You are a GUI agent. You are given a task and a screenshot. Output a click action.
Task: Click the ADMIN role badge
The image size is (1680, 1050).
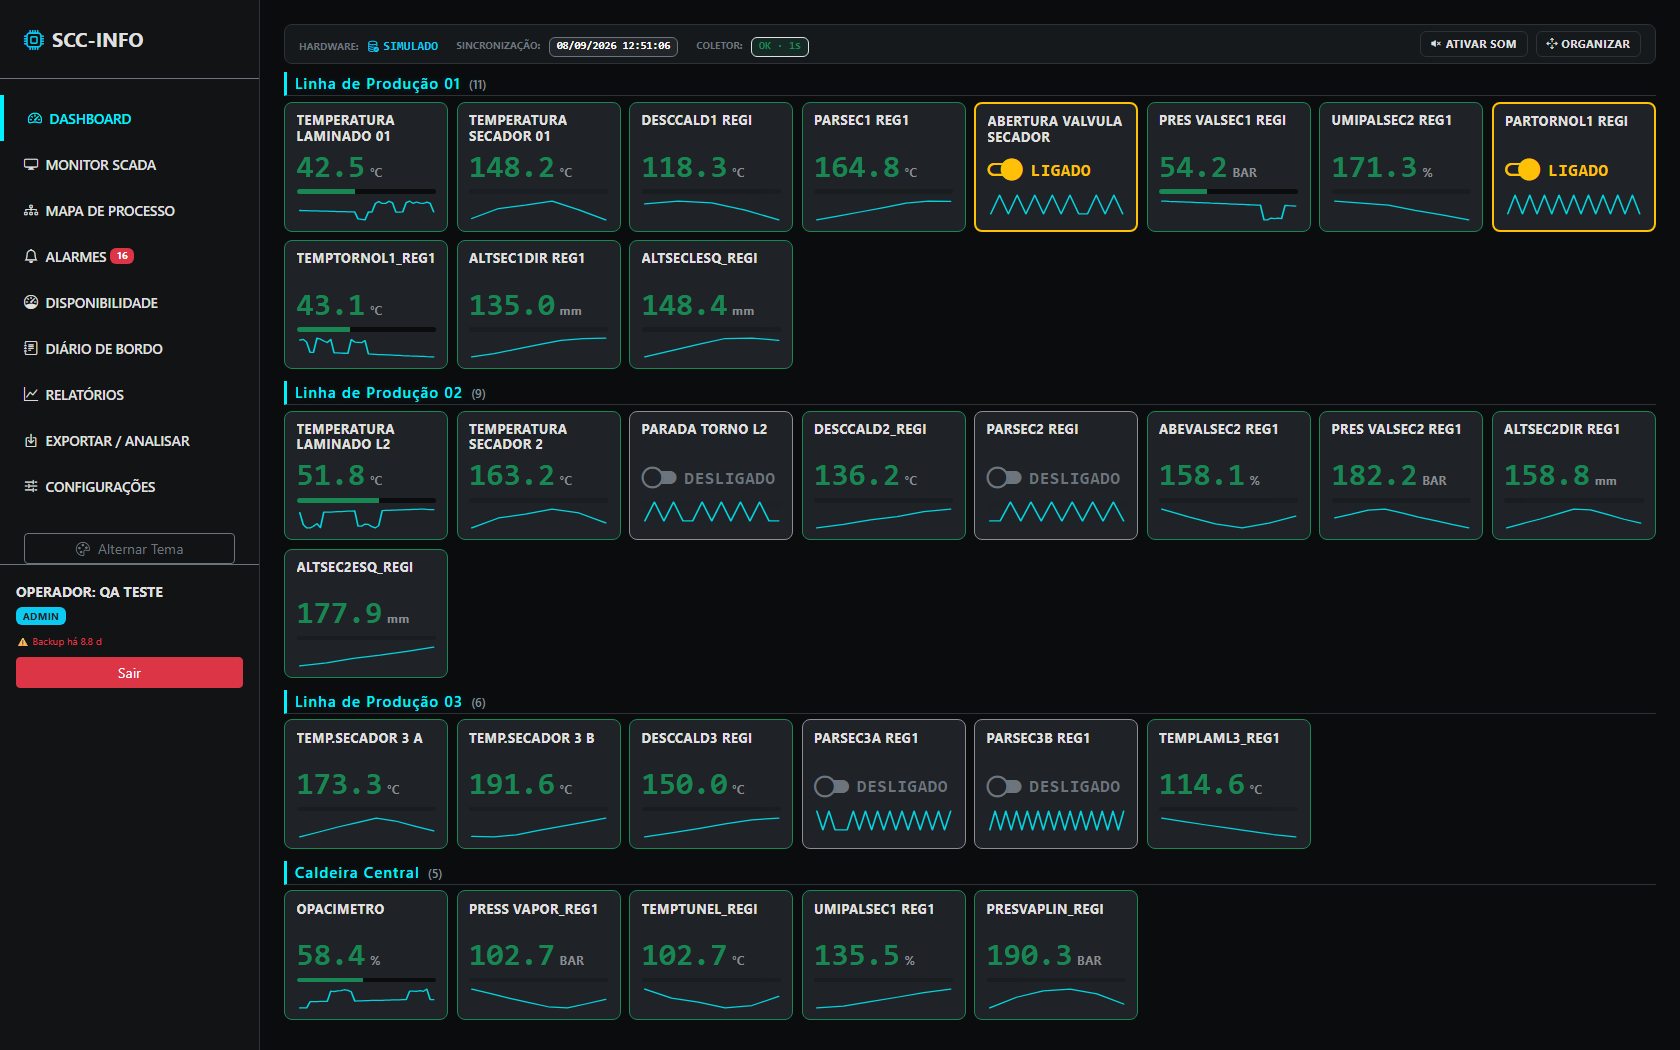pos(41,617)
